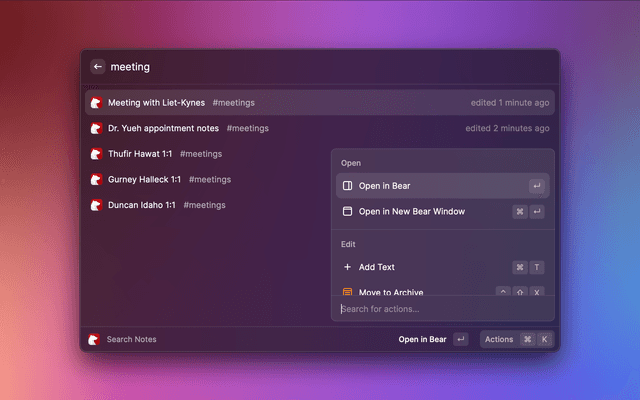The image size is (640, 400).
Task: Focus the Search for actions field
Action: point(440,309)
